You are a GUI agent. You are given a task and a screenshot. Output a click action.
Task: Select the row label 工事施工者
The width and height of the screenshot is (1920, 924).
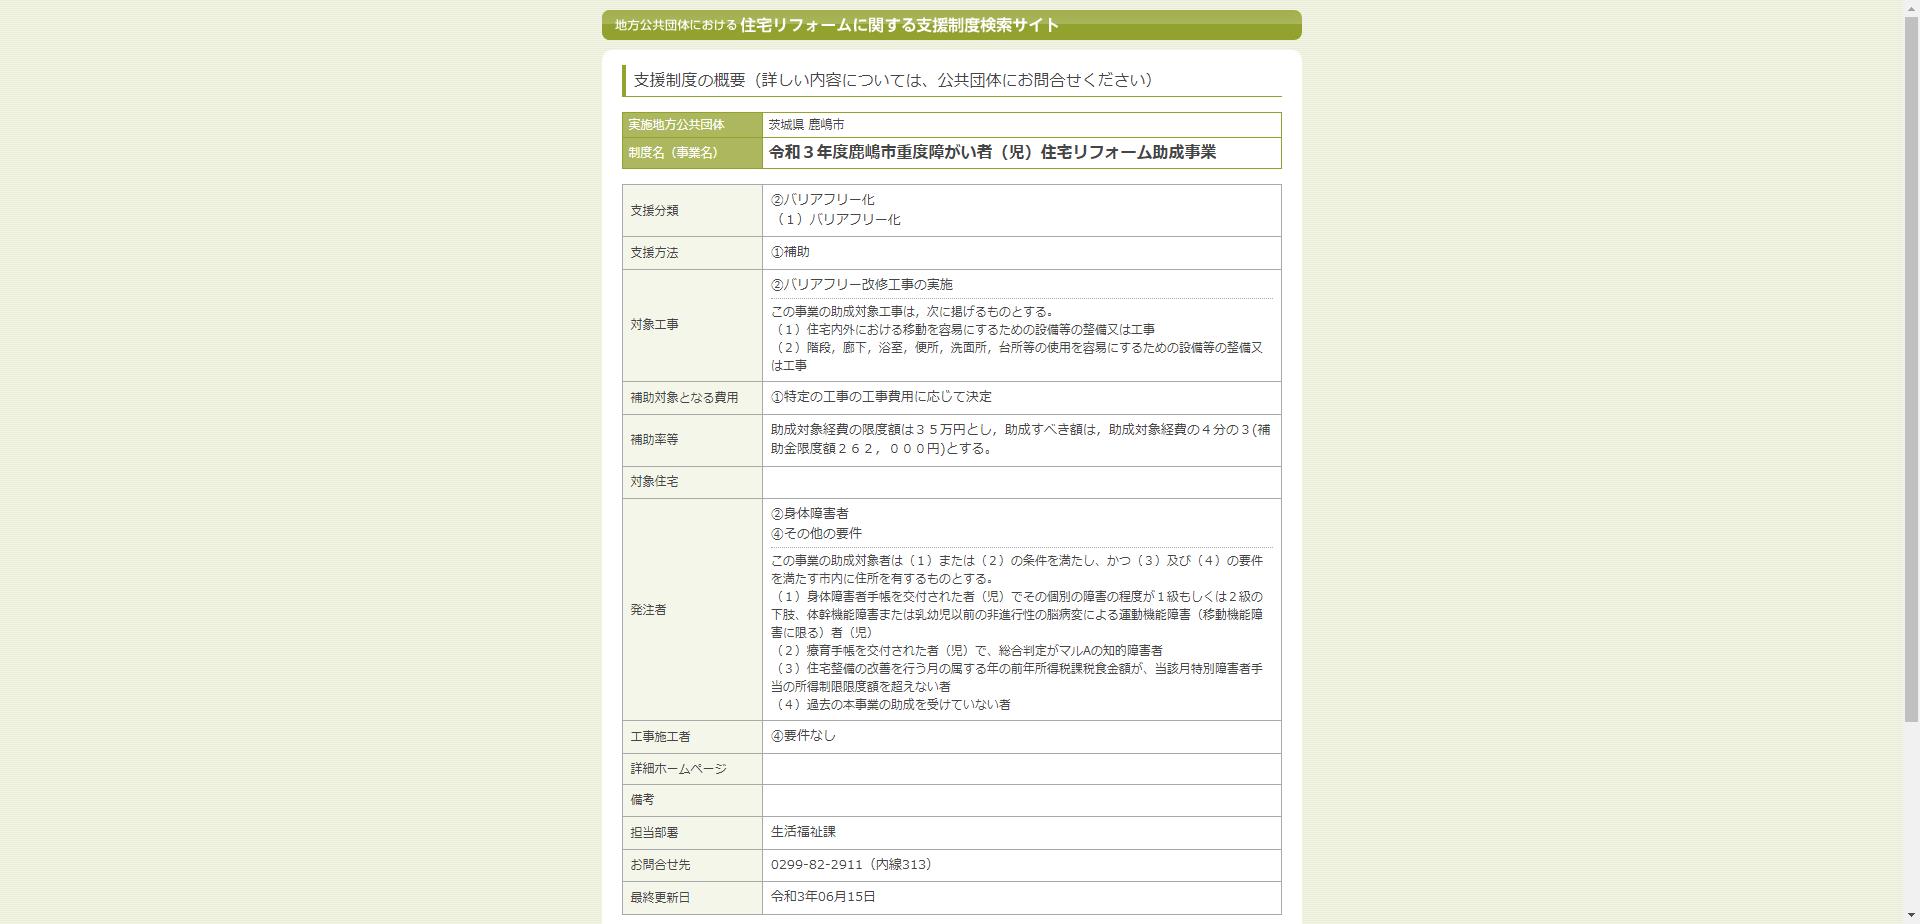660,737
